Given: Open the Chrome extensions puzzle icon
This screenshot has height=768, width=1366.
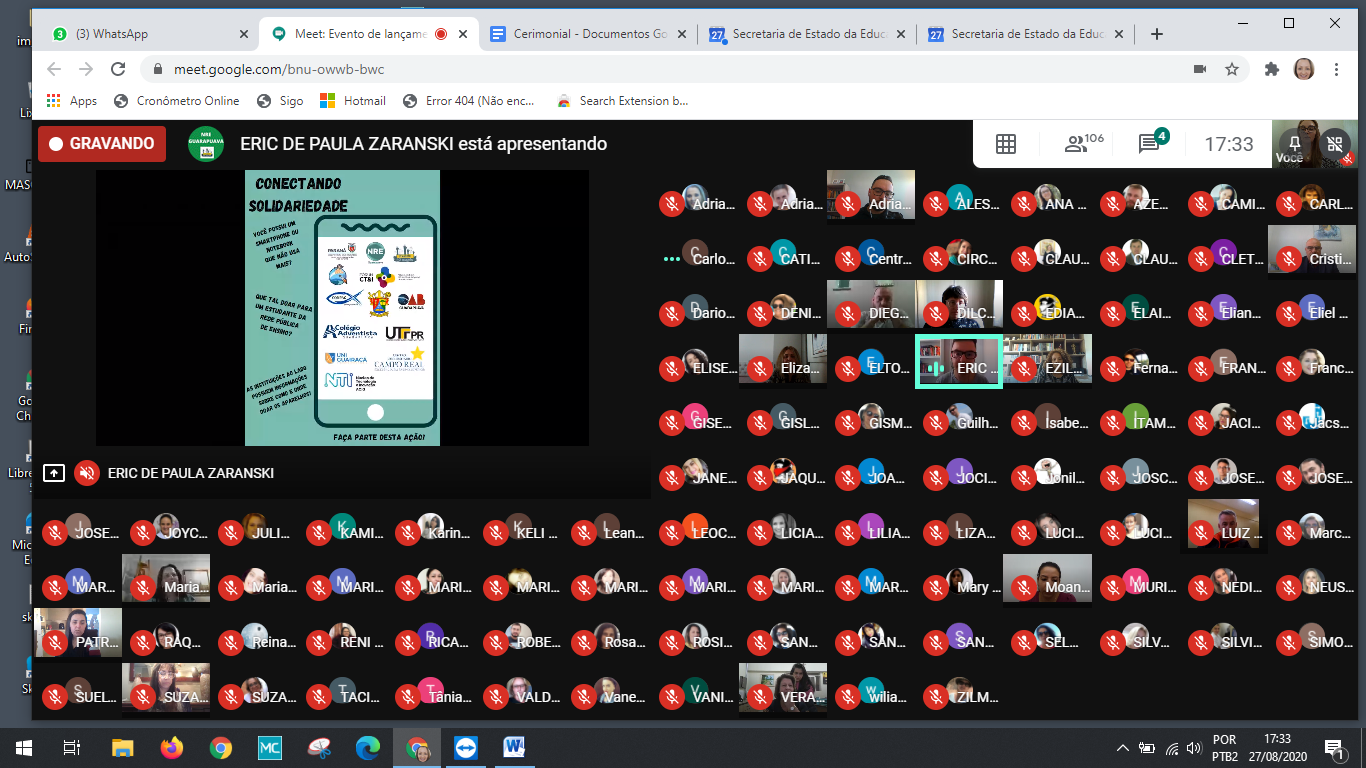Looking at the screenshot, I should click(1272, 69).
